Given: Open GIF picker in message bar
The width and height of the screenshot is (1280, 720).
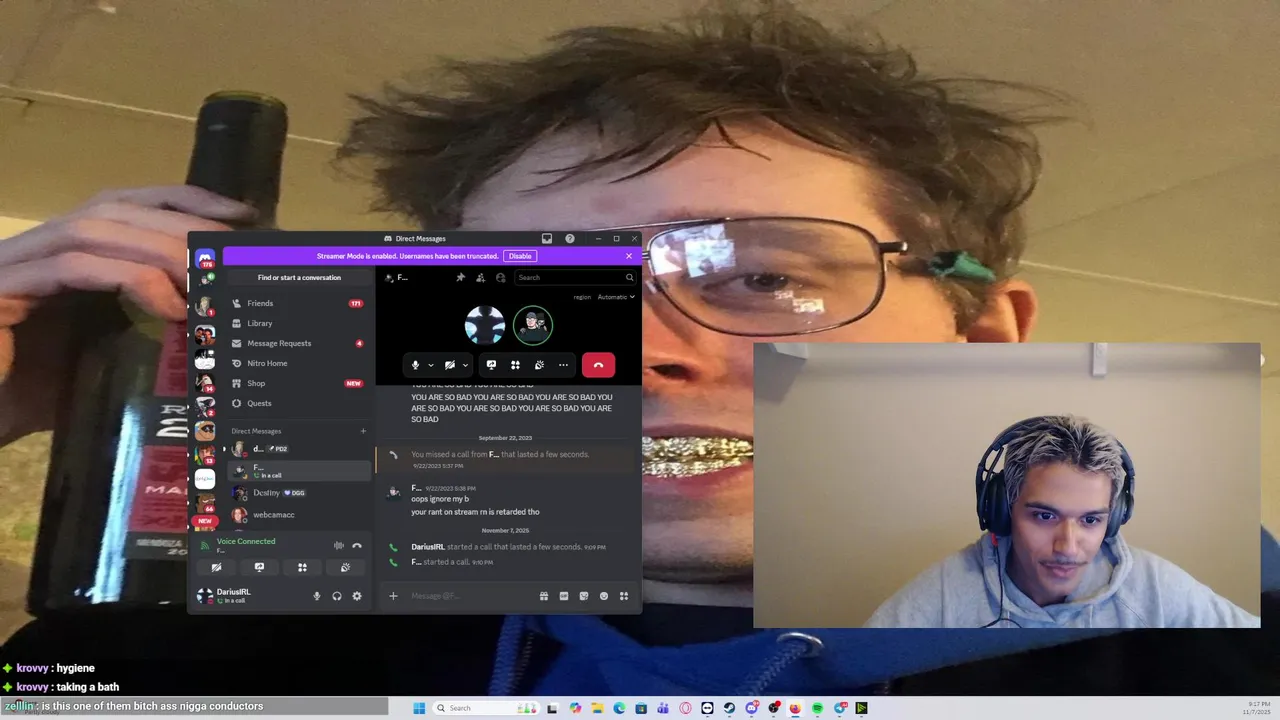Looking at the screenshot, I should point(564,596).
